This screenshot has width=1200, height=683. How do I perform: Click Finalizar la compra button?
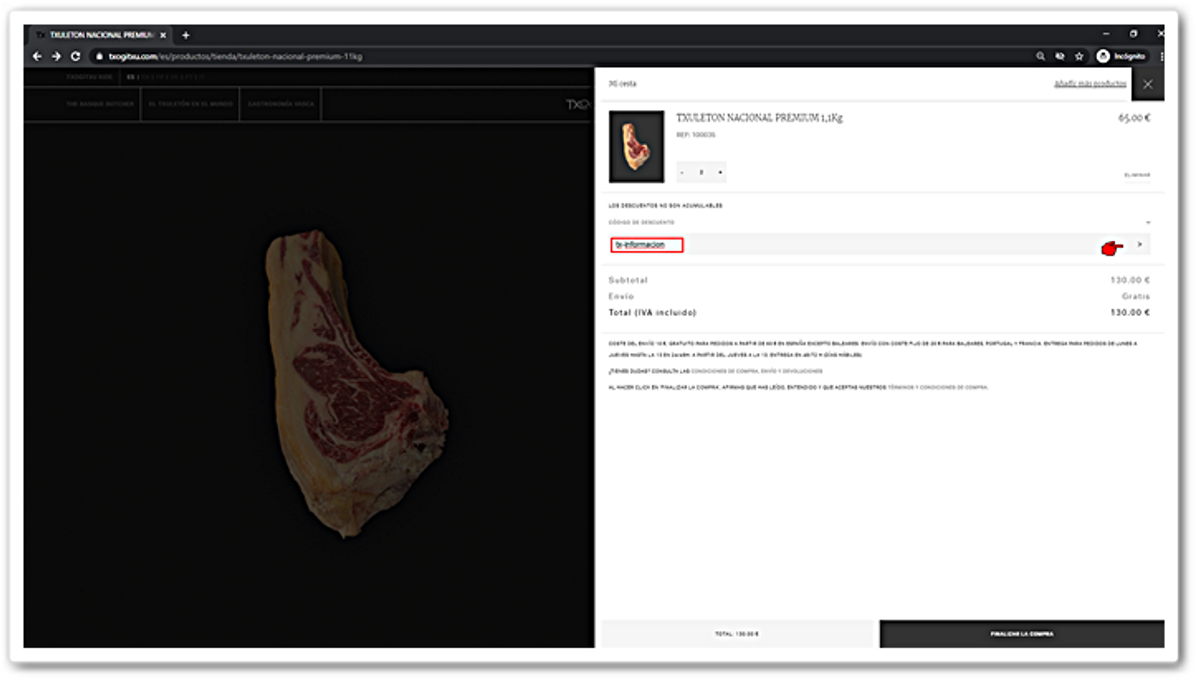(x=1021, y=634)
